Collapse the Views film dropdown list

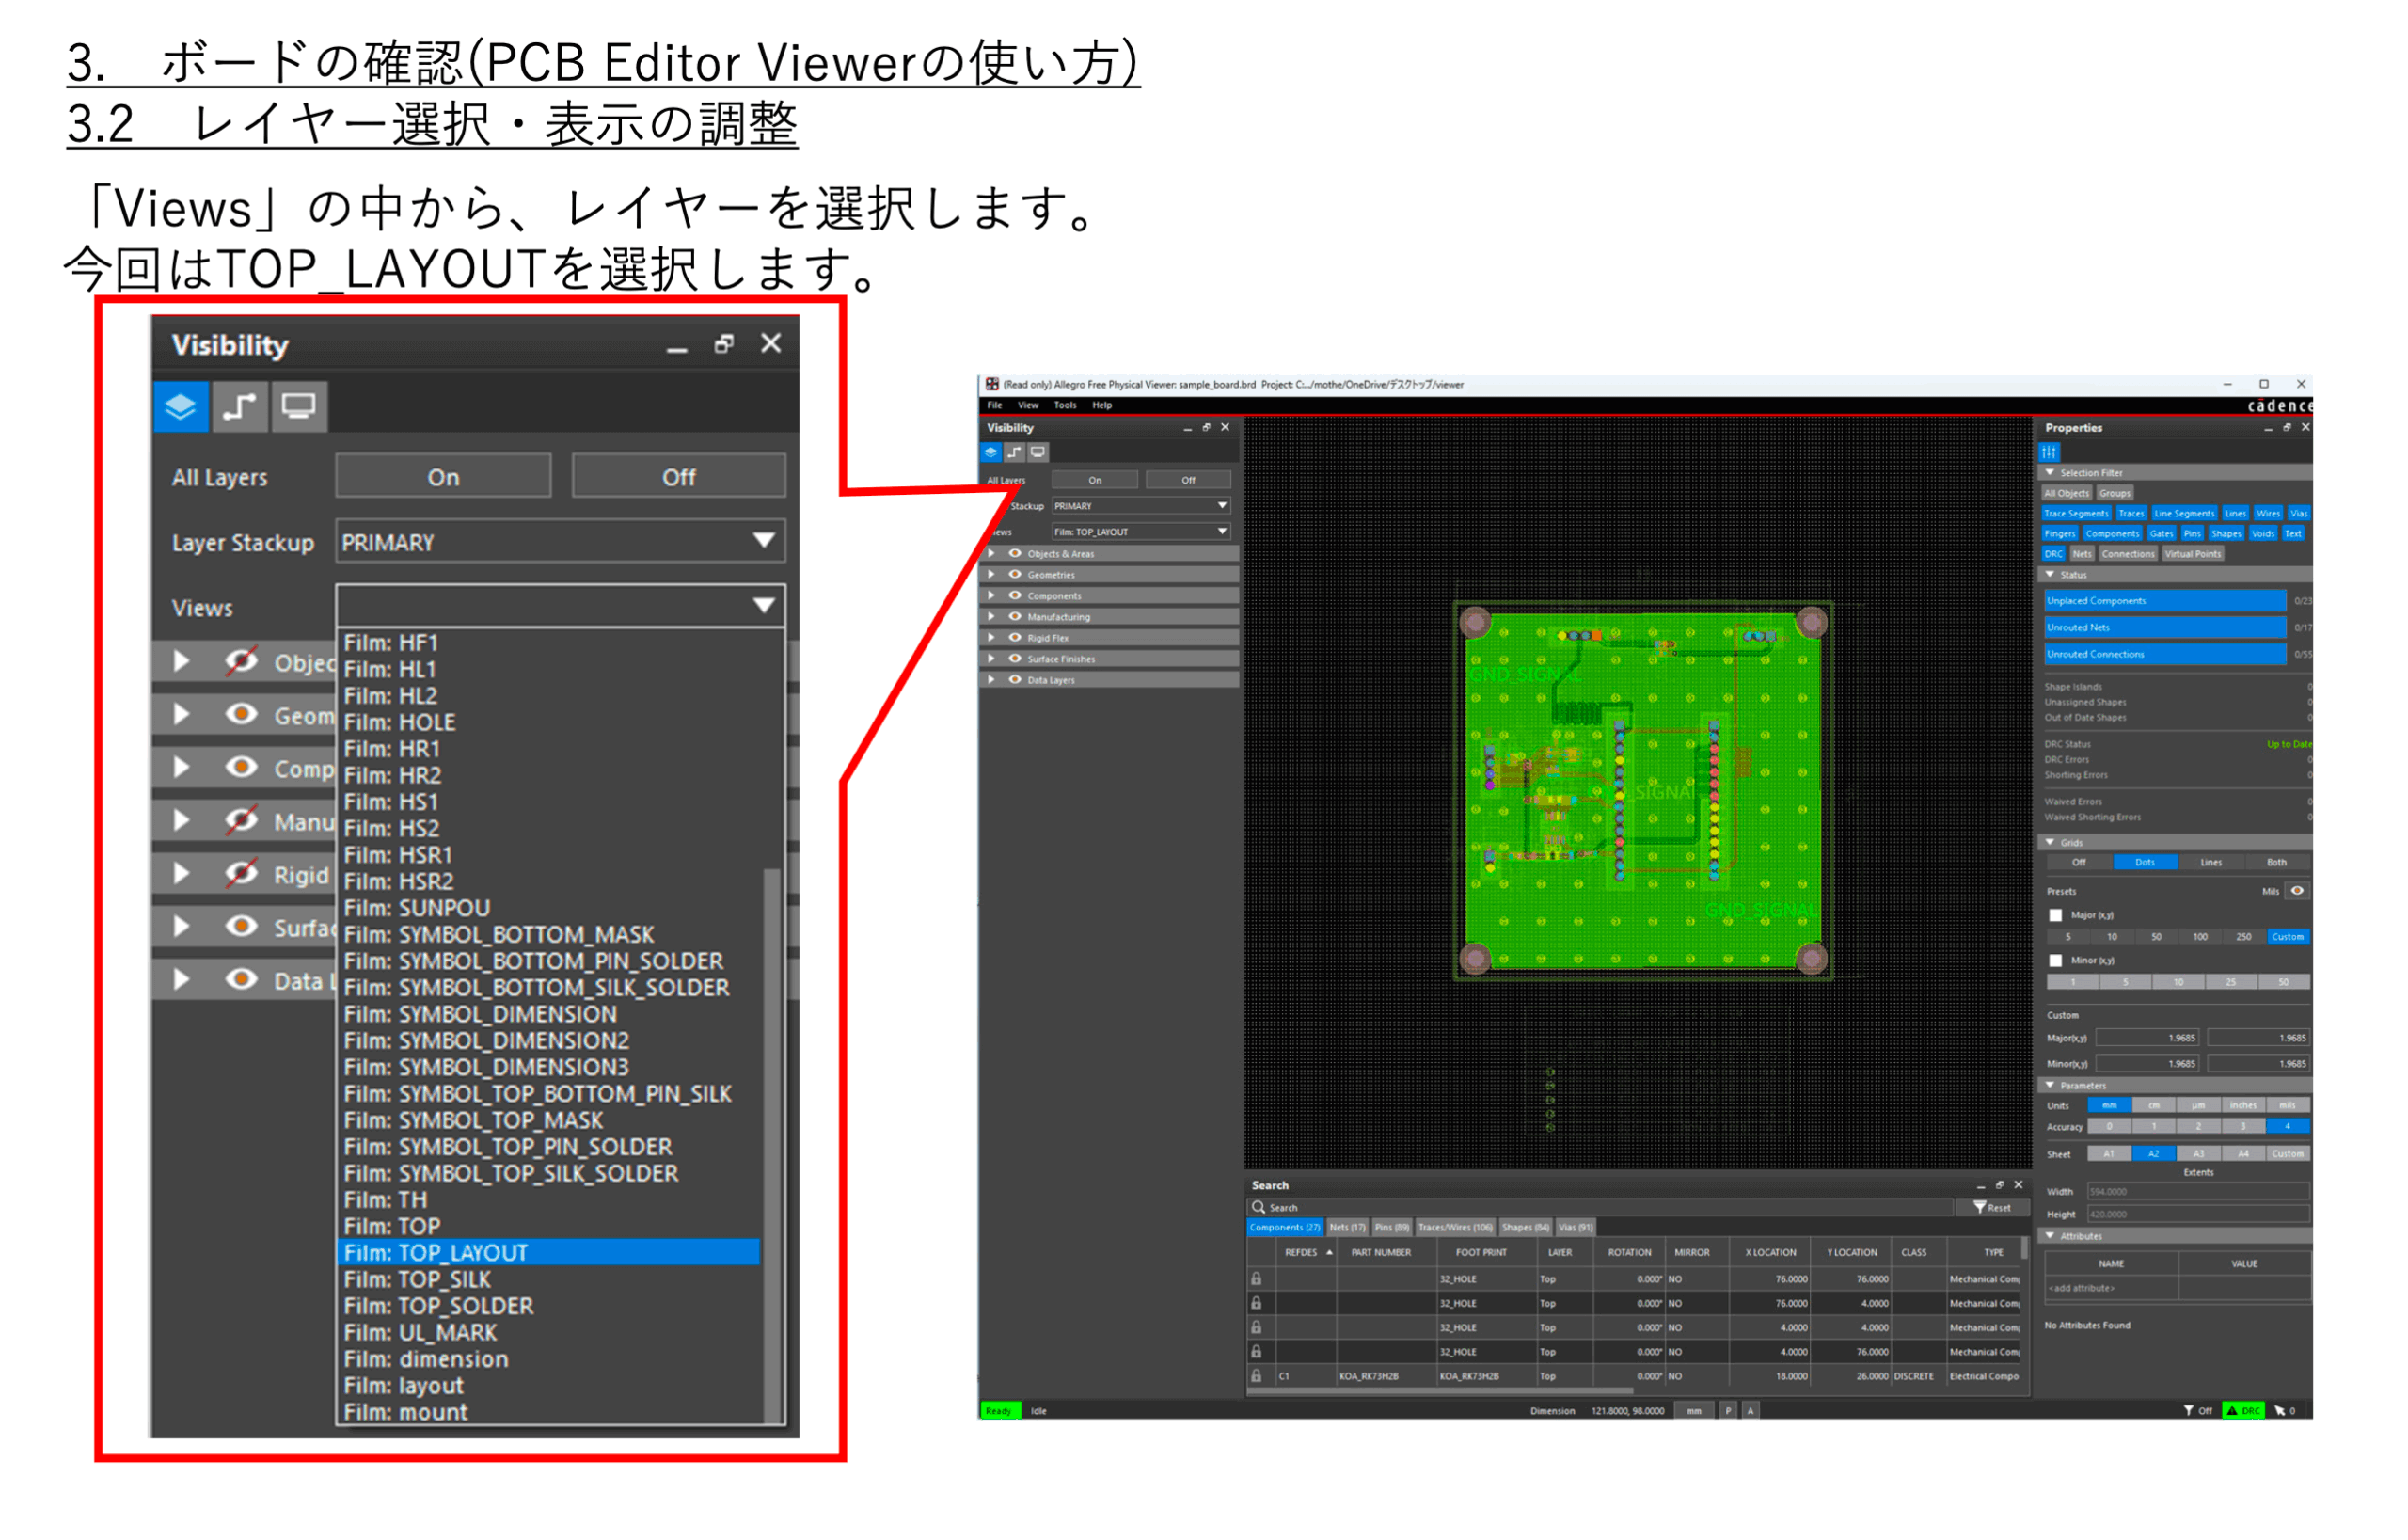point(763,606)
